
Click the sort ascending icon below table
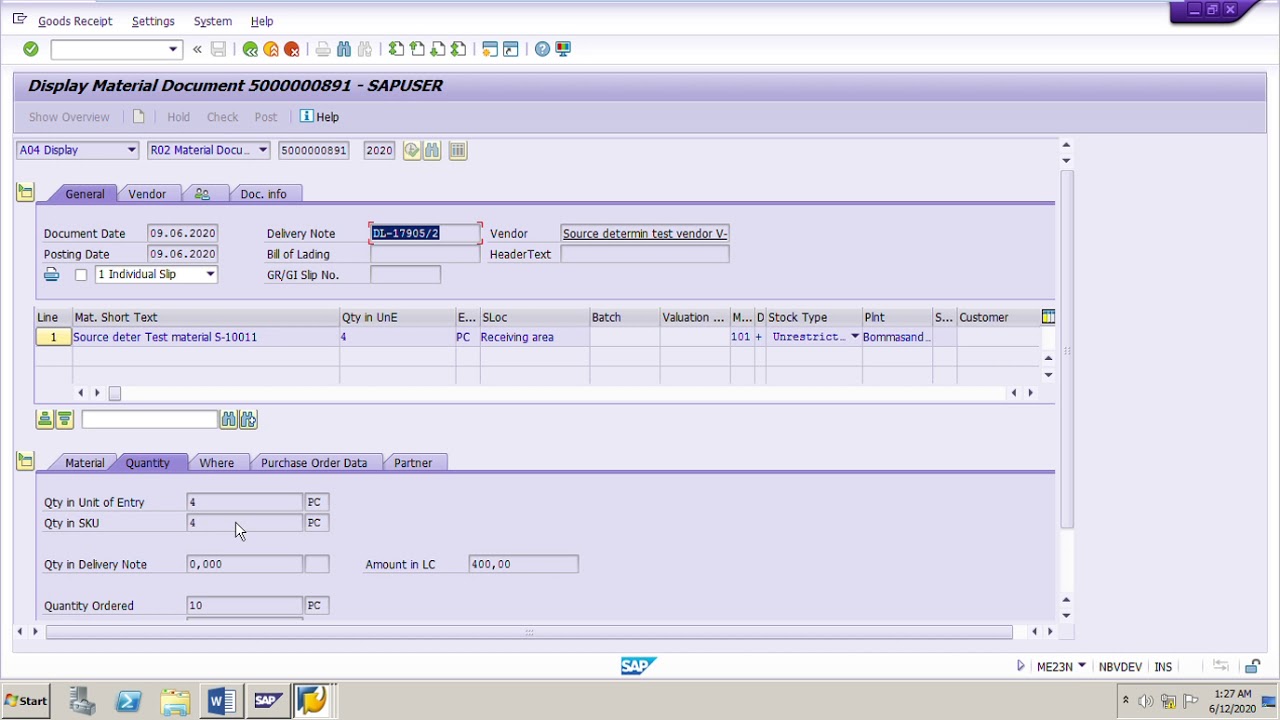(x=45, y=420)
